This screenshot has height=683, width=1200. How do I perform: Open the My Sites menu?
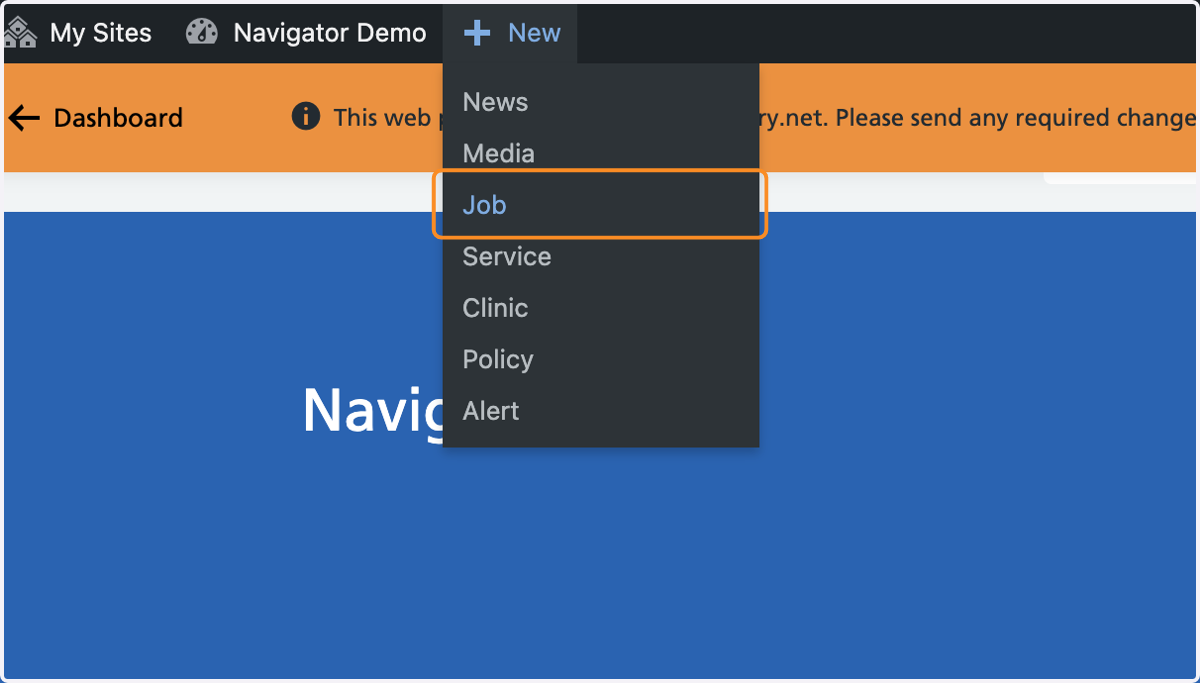click(x=80, y=32)
